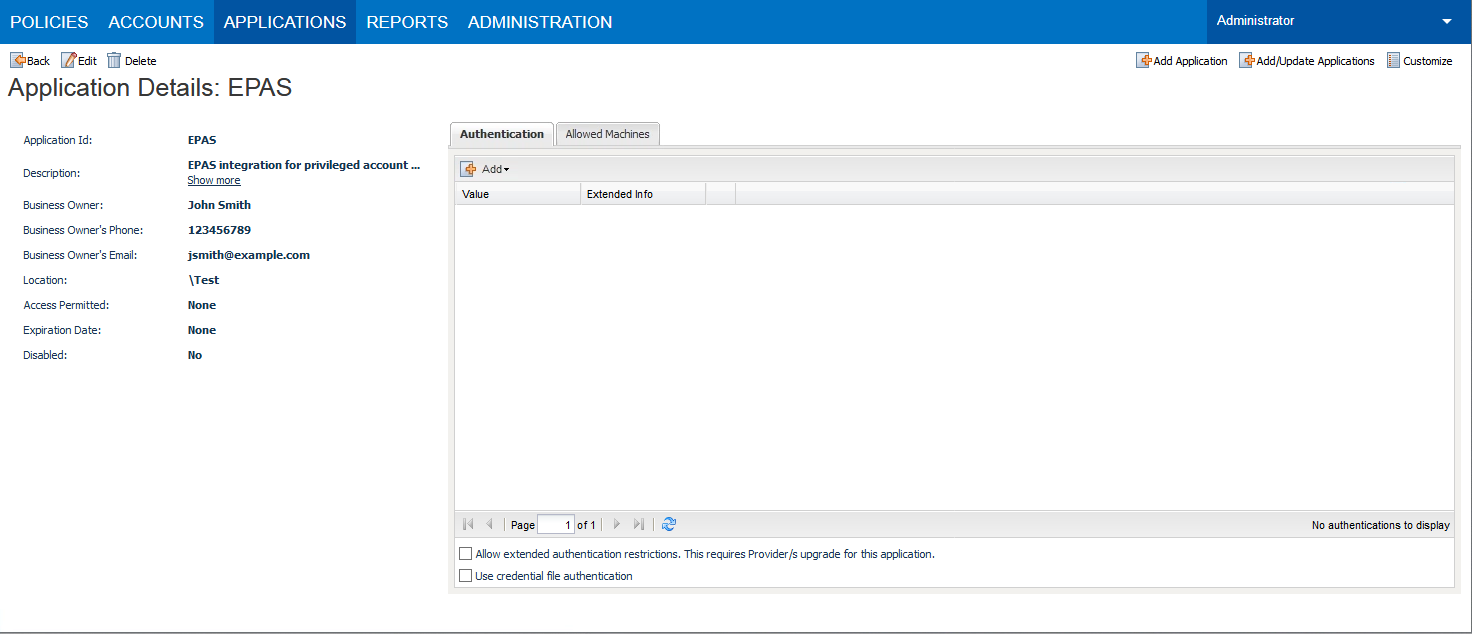Click the next page arrow
The height and width of the screenshot is (634, 1472).
click(616, 524)
